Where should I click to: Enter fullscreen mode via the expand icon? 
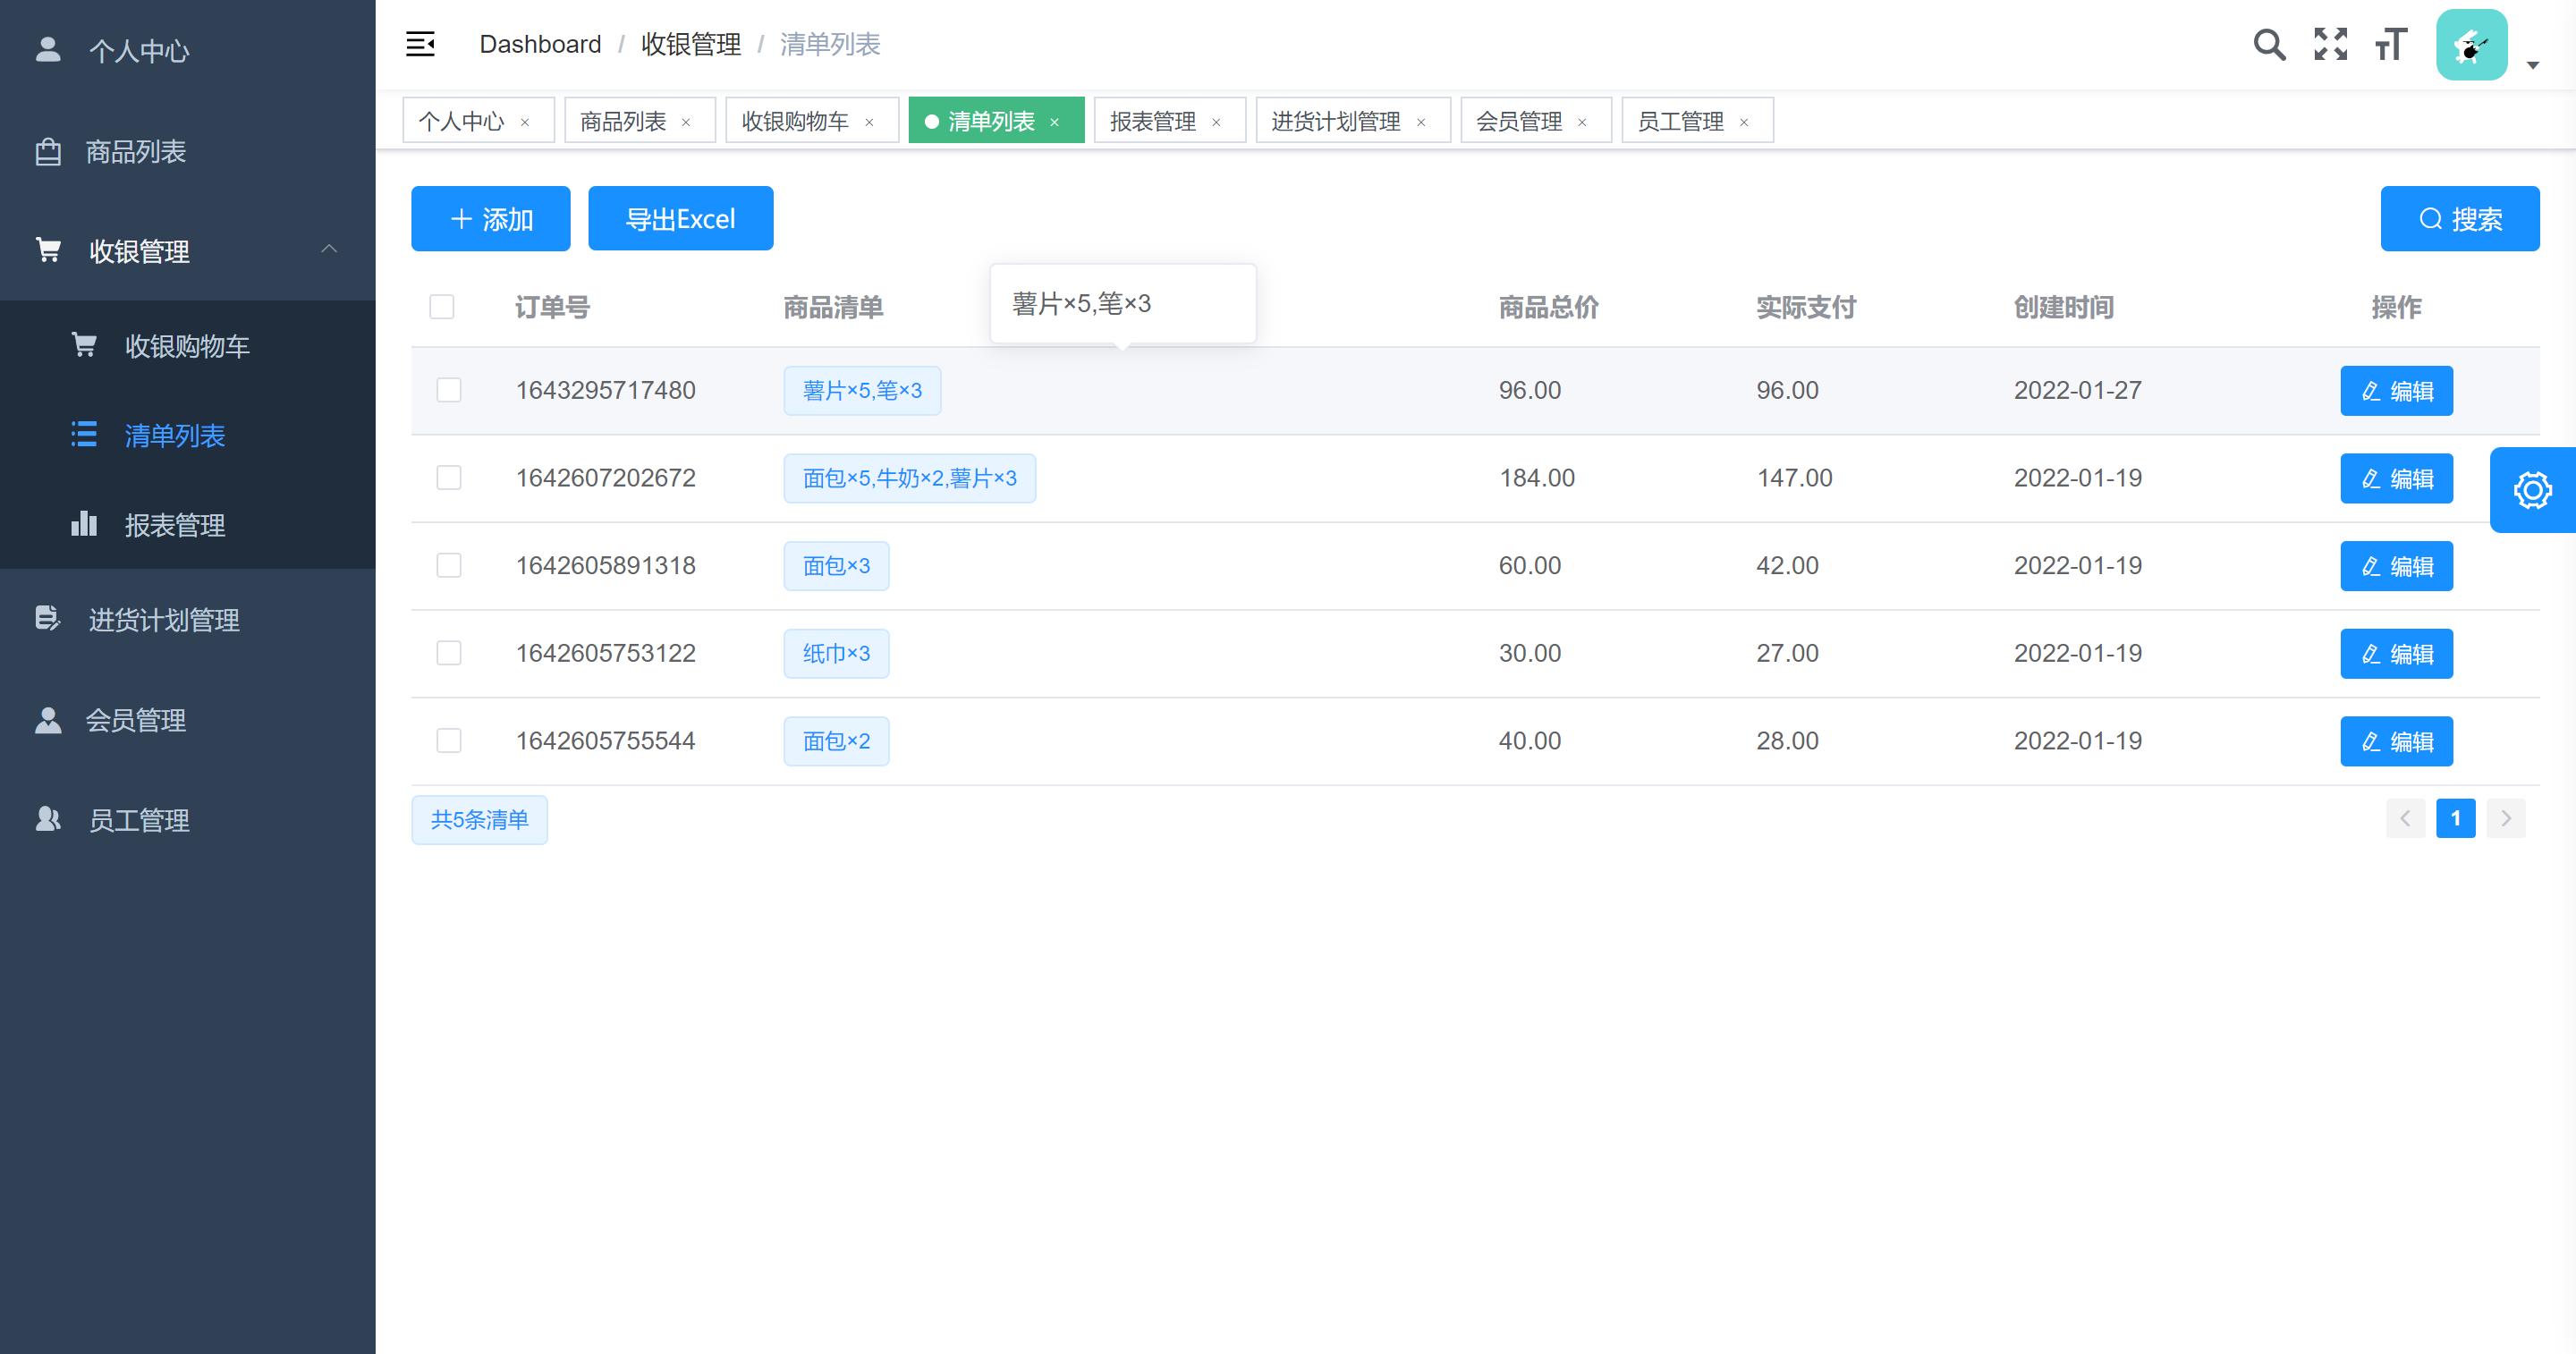(2331, 44)
